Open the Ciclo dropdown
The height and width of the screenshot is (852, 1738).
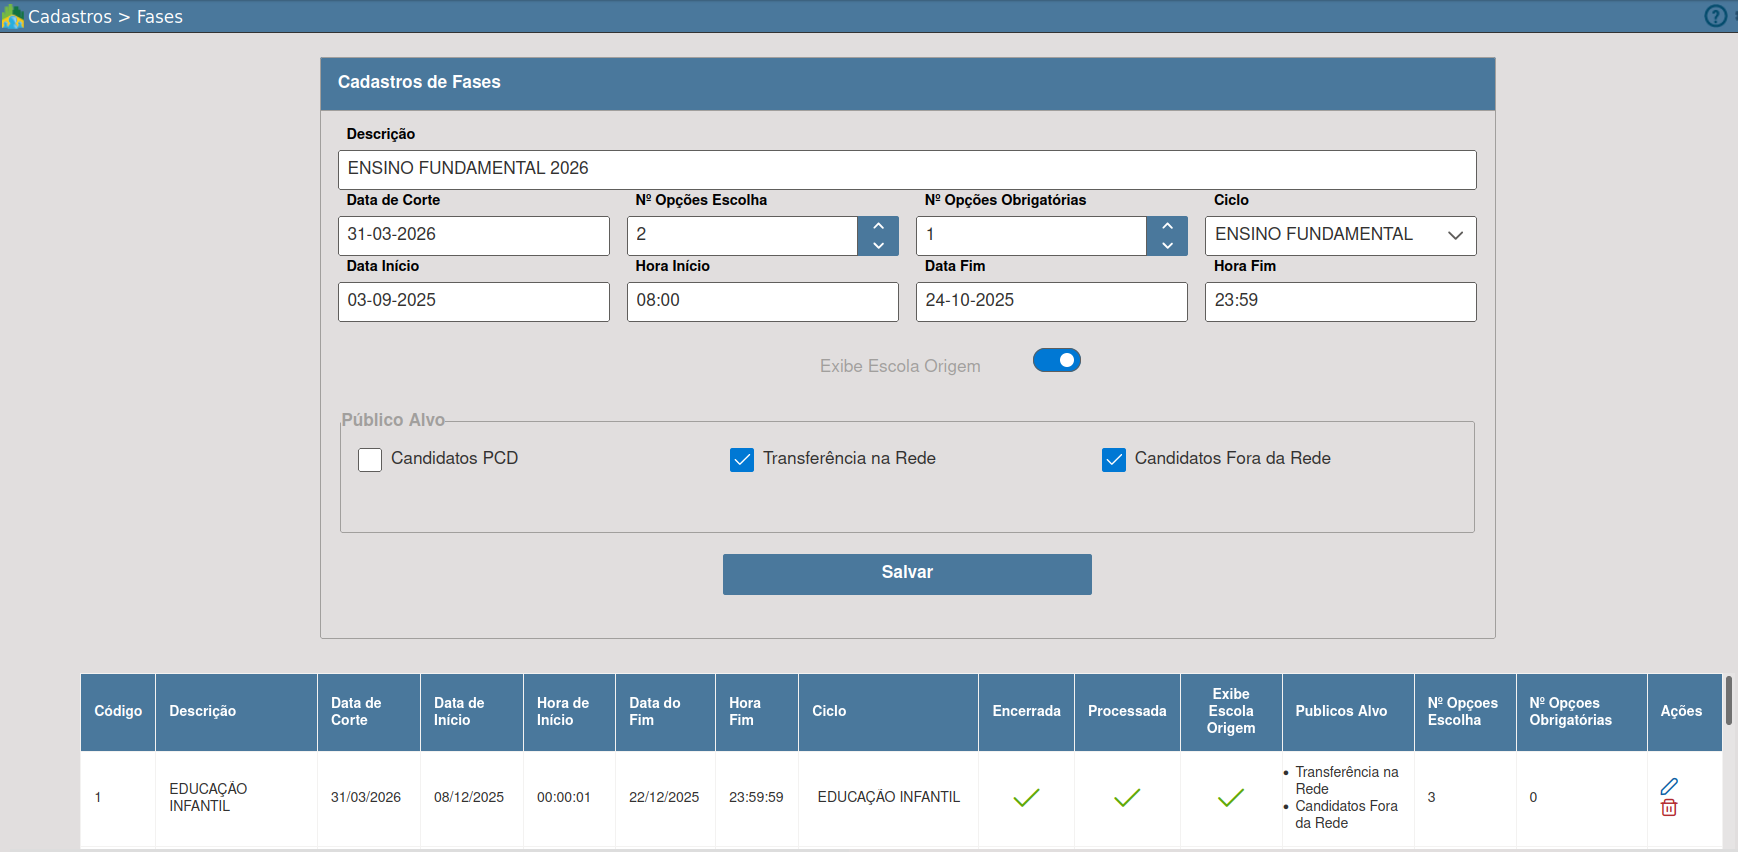coord(1340,236)
